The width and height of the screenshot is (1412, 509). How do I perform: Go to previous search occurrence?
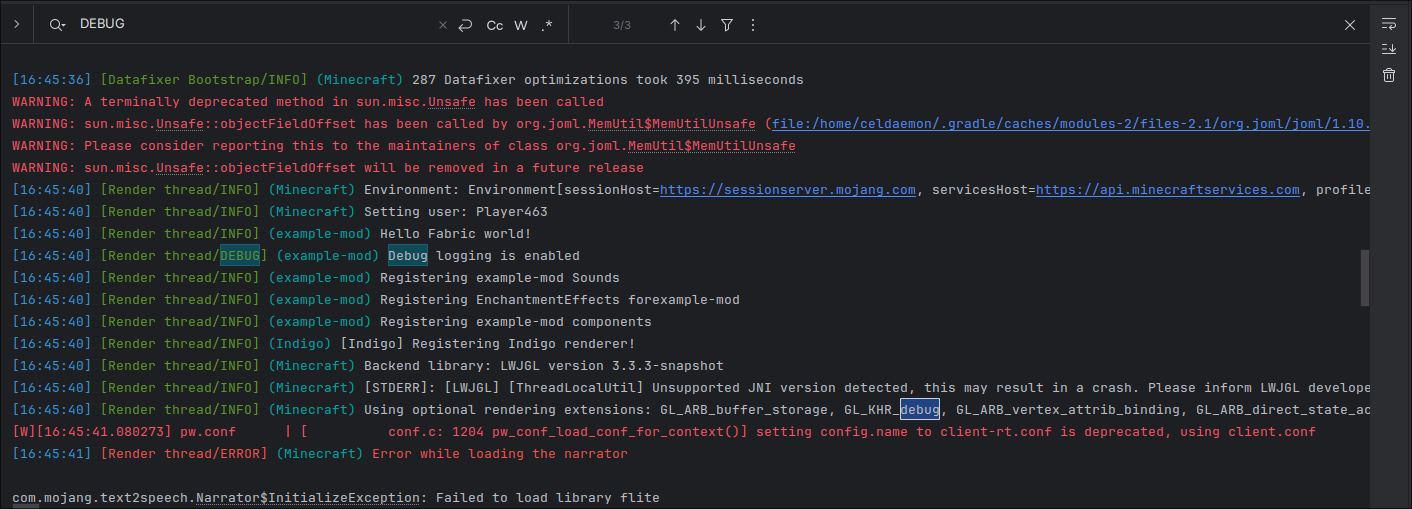[x=675, y=25]
